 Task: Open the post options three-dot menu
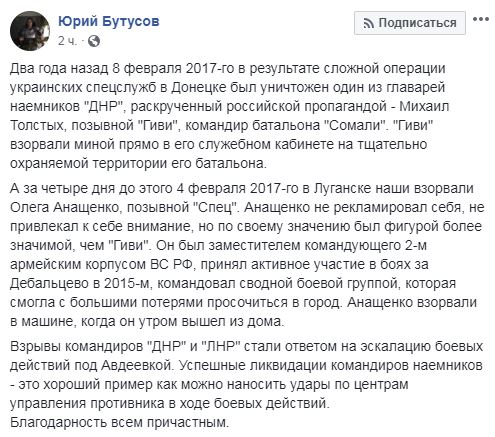click(481, 19)
